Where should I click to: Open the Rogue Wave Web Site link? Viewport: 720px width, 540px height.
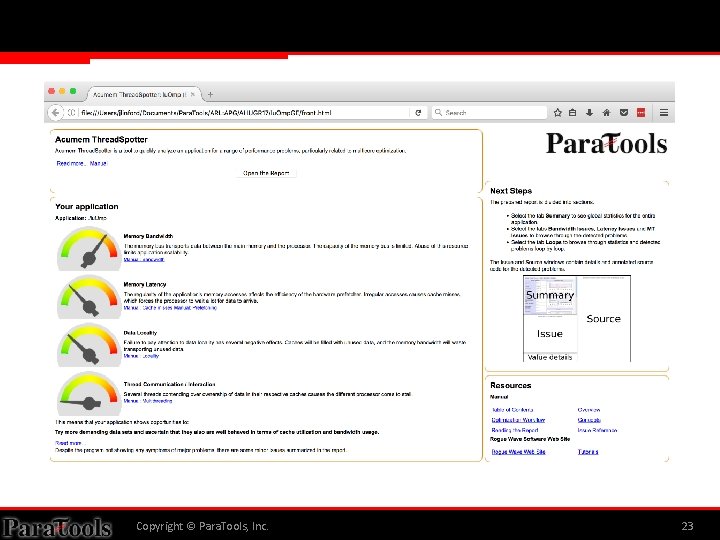518,452
